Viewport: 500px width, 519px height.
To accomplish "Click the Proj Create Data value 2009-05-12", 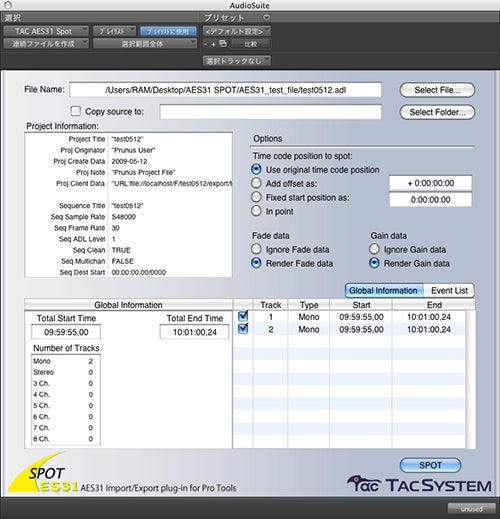I will pyautogui.click(x=129, y=161).
